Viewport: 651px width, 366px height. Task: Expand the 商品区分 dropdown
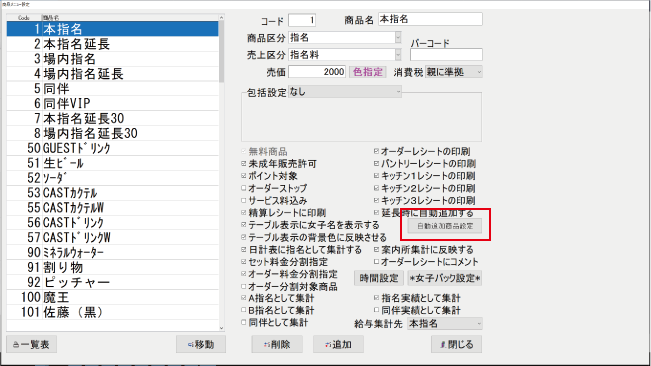pos(398,38)
